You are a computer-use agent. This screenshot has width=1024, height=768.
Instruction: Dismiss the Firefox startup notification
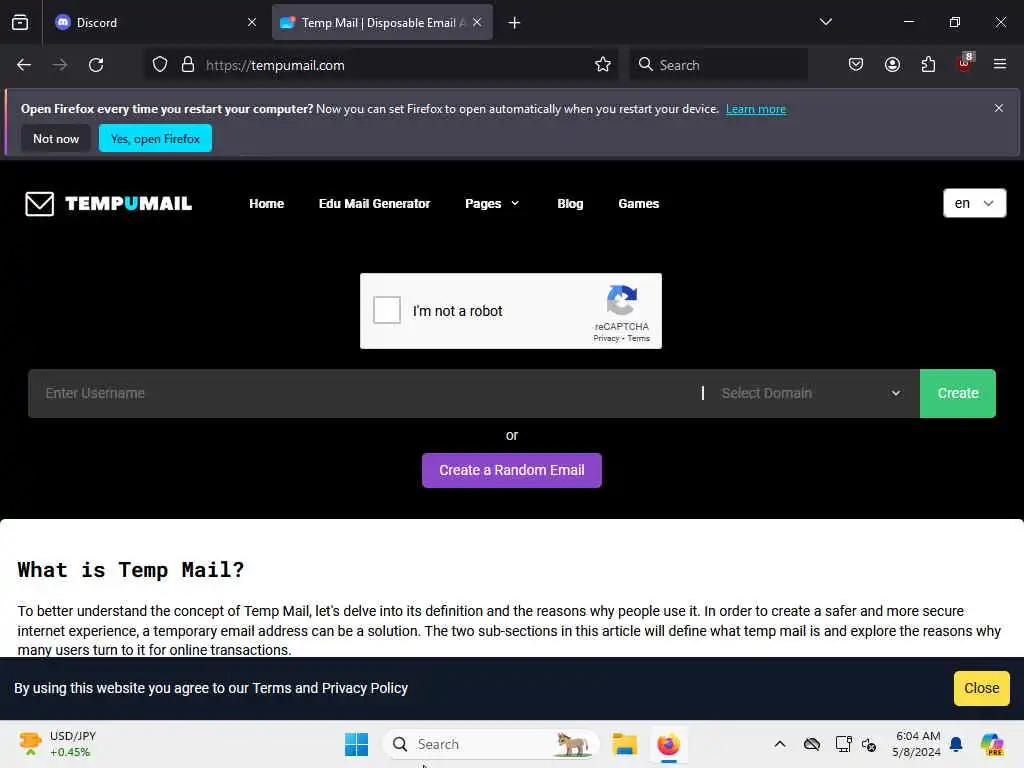[x=999, y=108]
